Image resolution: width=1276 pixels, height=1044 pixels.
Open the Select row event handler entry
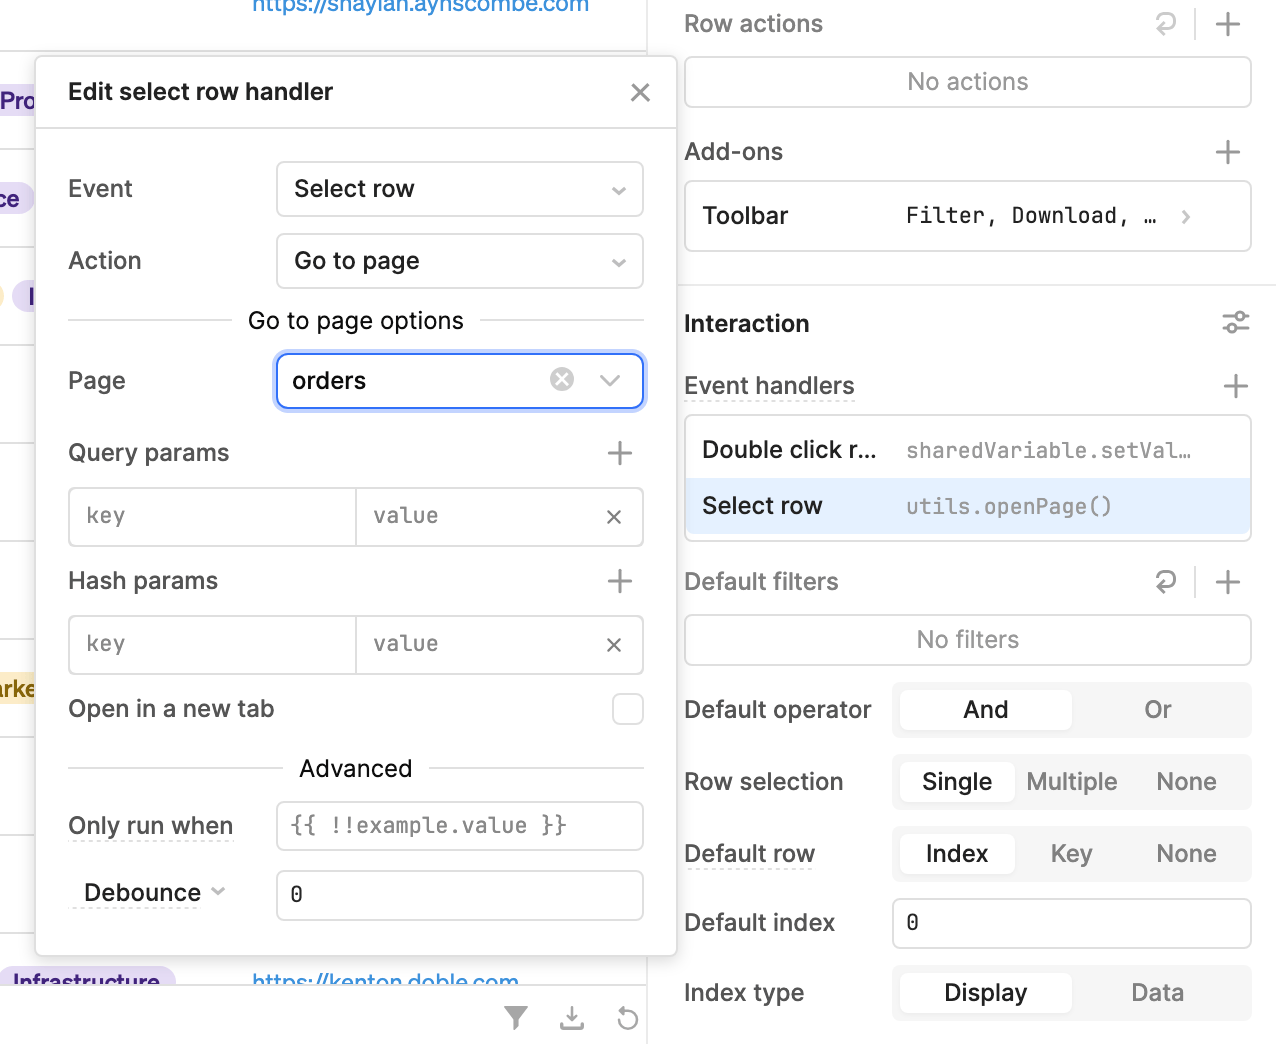(968, 506)
